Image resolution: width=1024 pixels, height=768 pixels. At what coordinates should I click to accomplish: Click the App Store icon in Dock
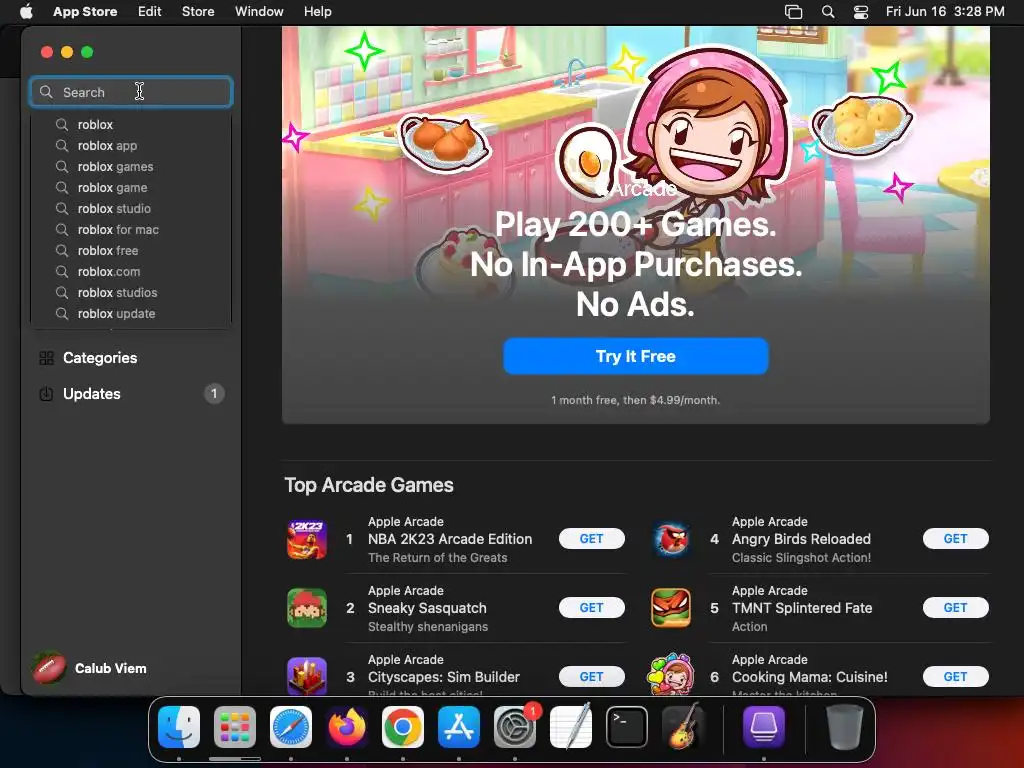(459, 727)
